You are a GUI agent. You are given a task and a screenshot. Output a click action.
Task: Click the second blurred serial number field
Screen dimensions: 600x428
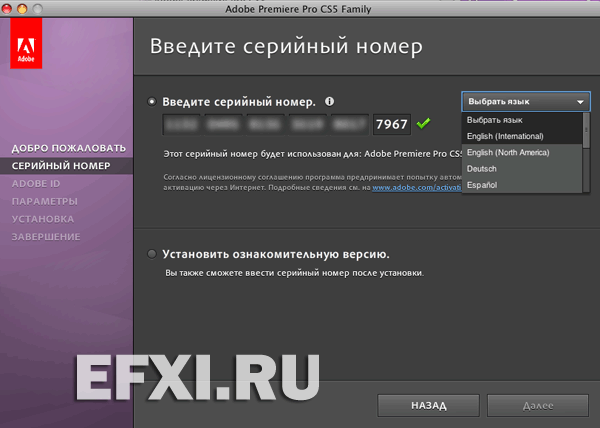[224, 124]
